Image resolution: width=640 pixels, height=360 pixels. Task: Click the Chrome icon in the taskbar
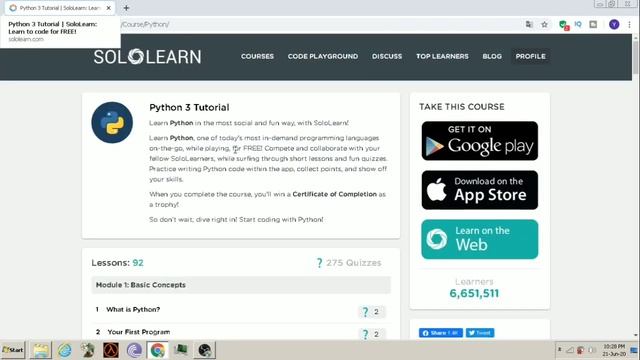pyautogui.click(x=158, y=350)
